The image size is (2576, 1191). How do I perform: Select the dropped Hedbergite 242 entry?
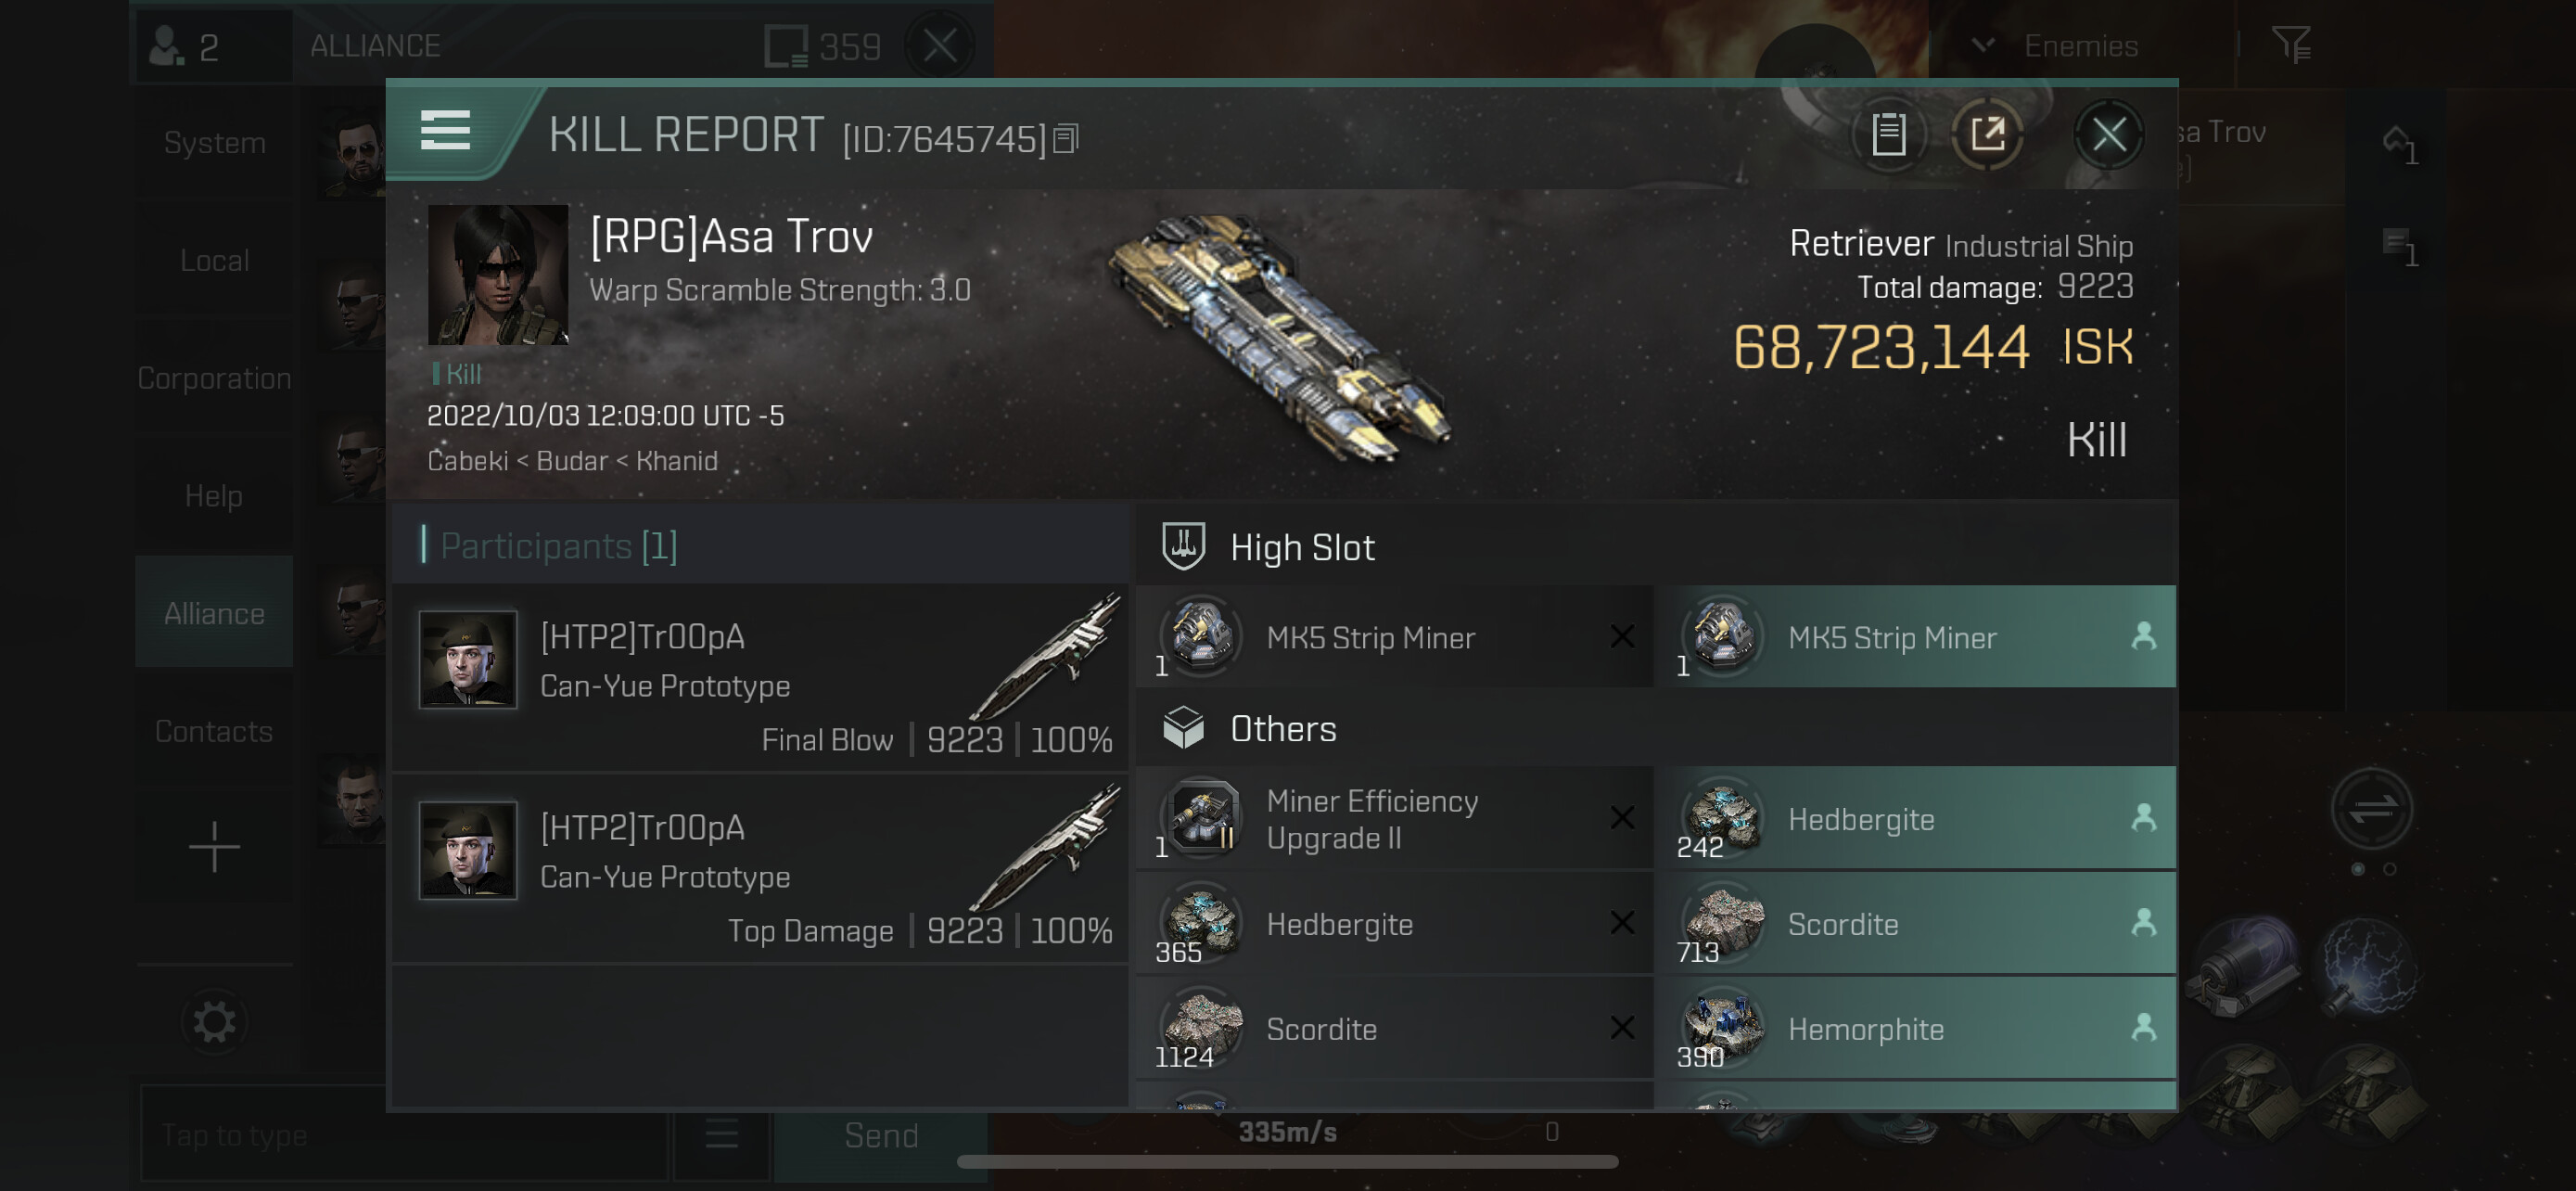(x=1916, y=818)
